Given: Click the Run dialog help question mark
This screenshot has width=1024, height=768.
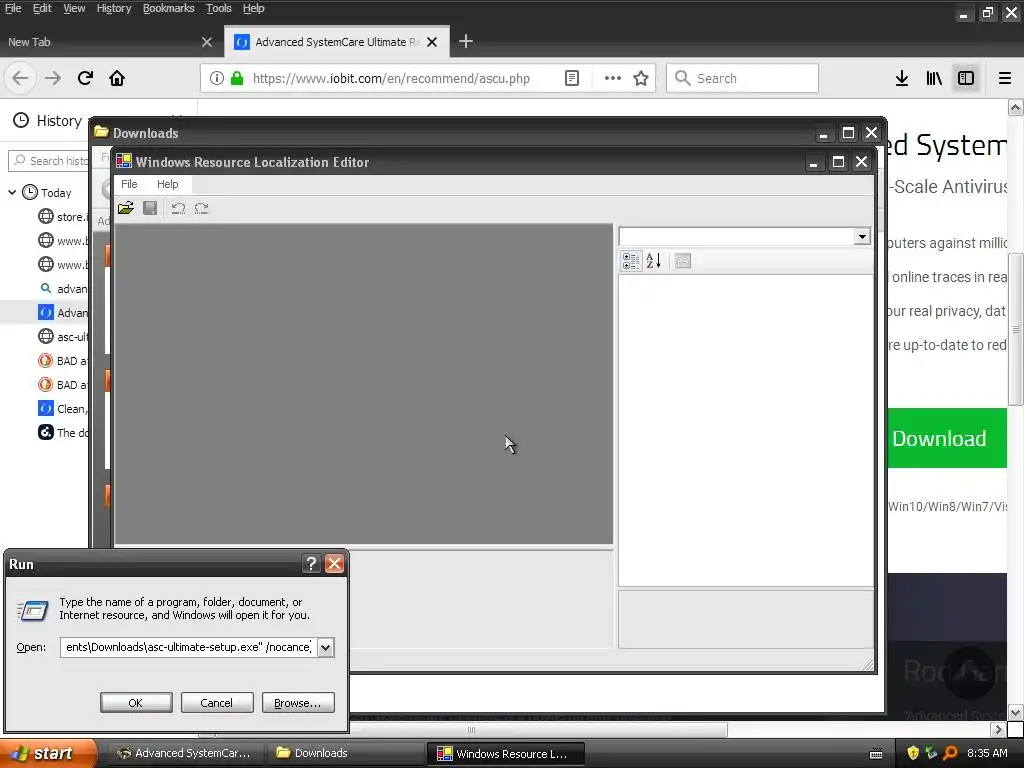Looking at the screenshot, I should click(x=312, y=564).
